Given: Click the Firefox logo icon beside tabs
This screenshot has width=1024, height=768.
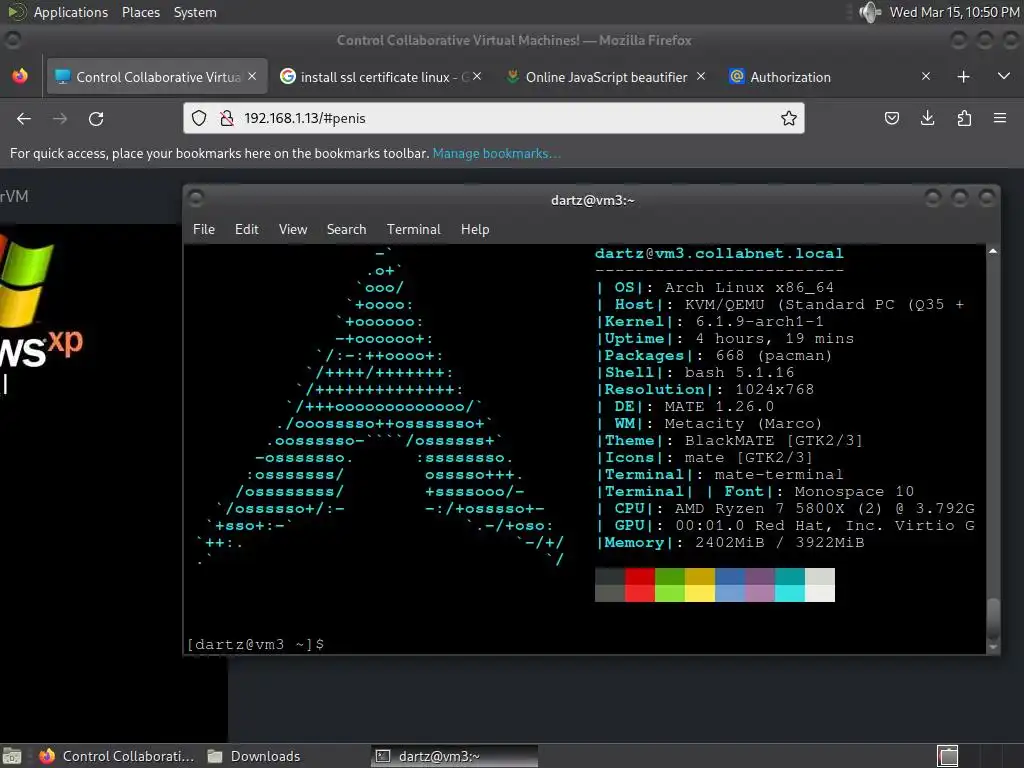Looking at the screenshot, I should point(20,76).
